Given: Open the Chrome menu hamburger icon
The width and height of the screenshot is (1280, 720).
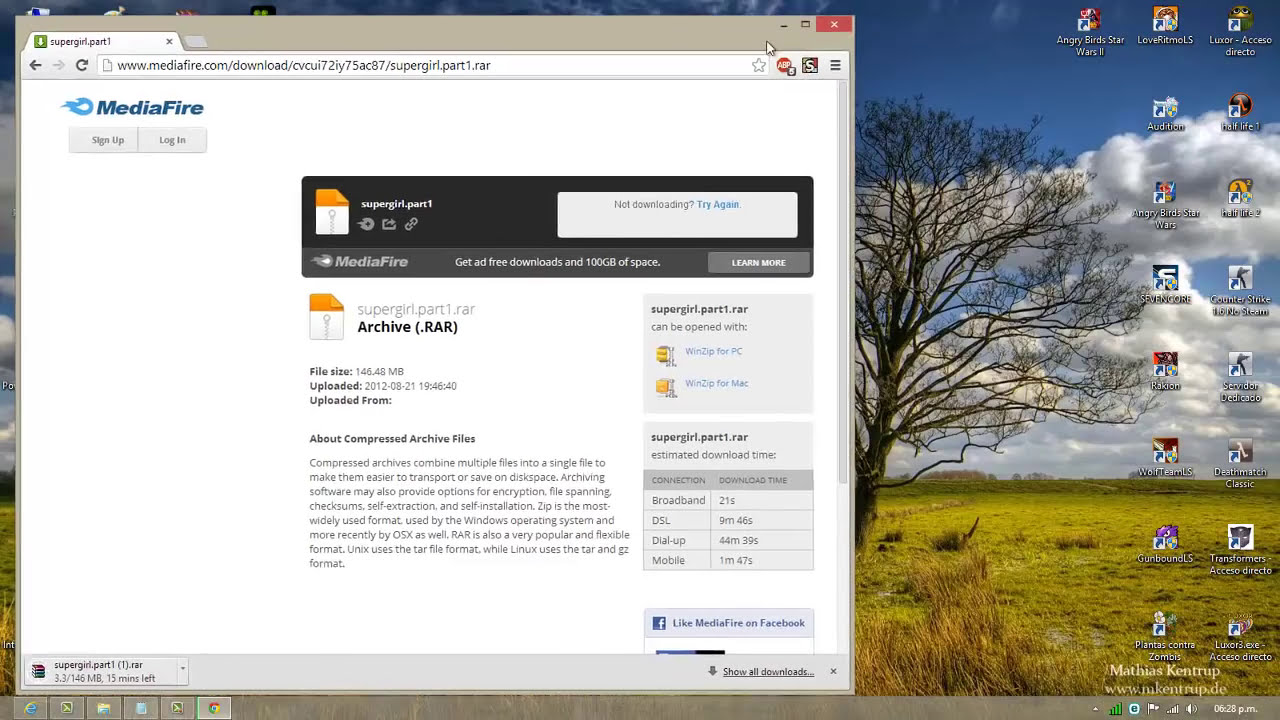Looking at the screenshot, I should [x=835, y=65].
